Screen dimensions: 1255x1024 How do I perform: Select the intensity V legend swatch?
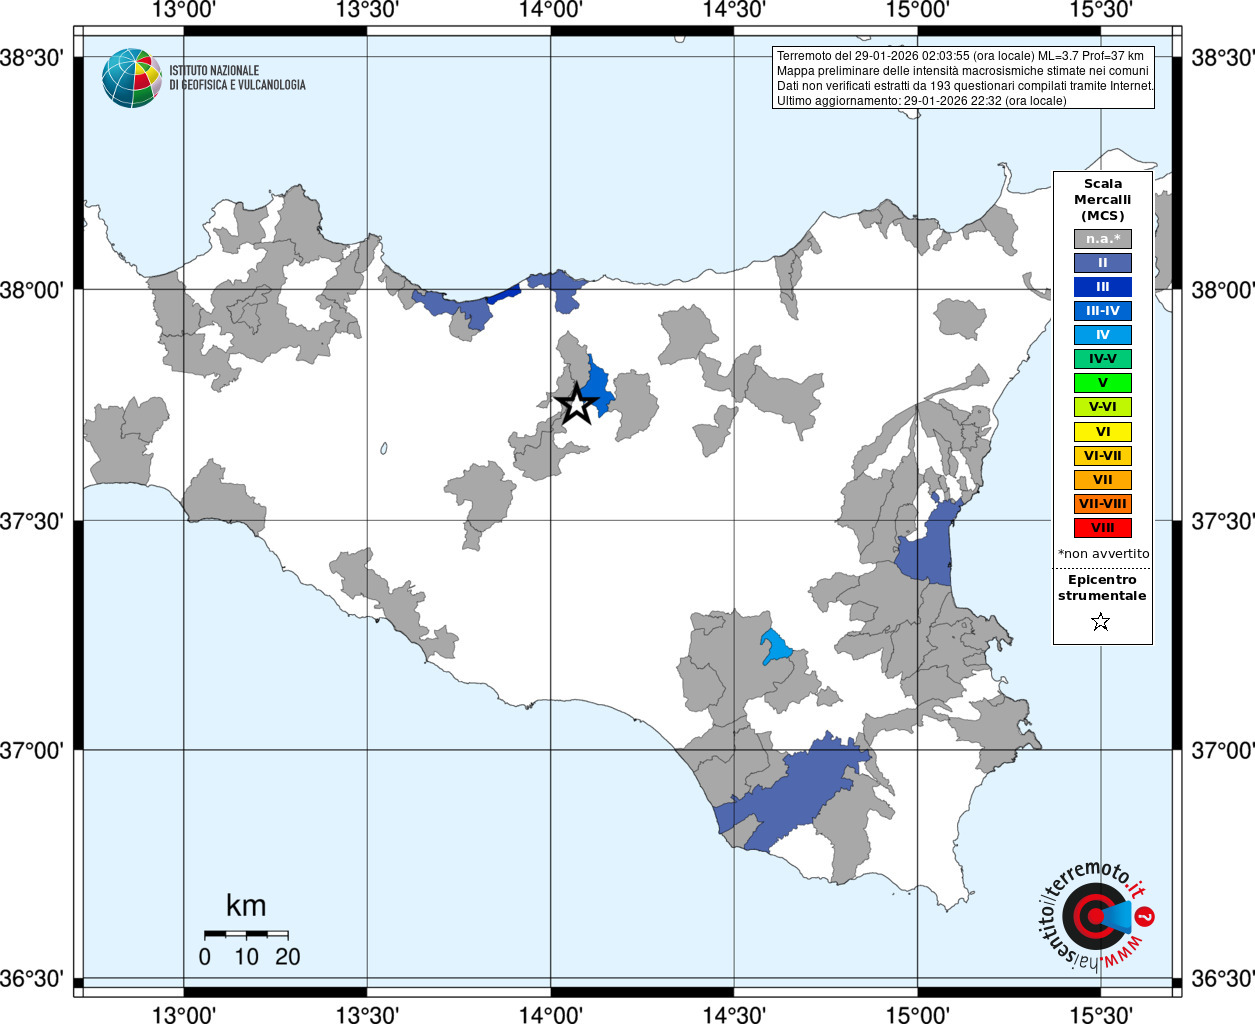[1103, 383]
